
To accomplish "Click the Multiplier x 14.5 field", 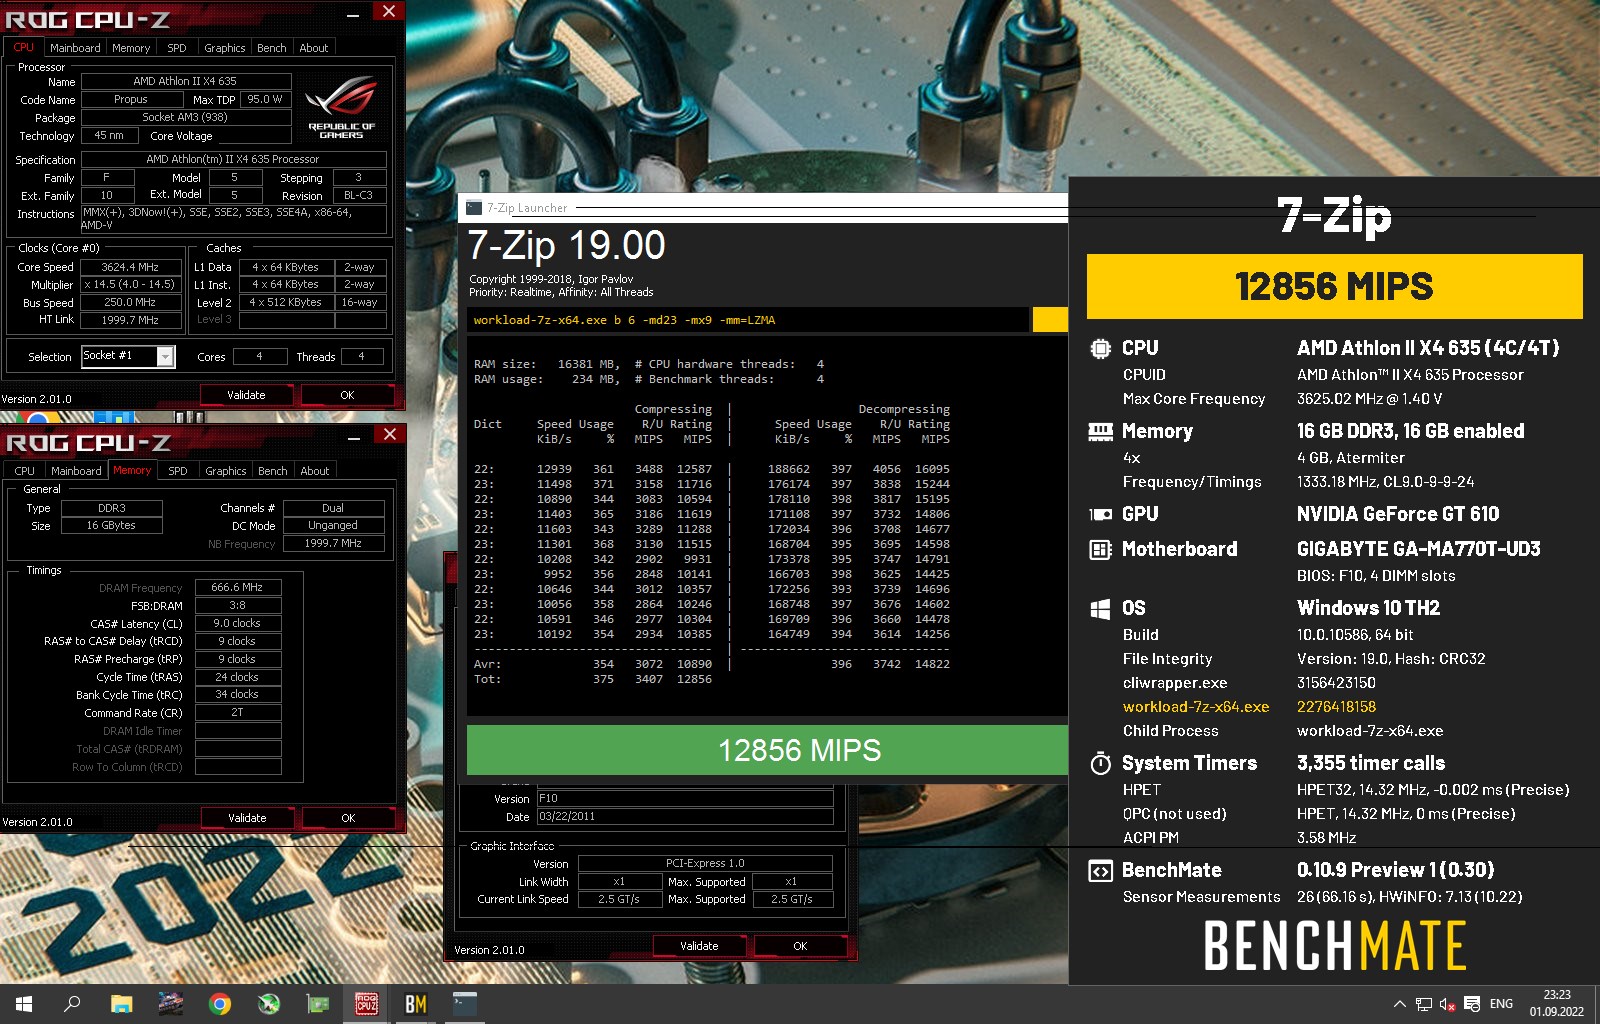I will [x=130, y=285].
